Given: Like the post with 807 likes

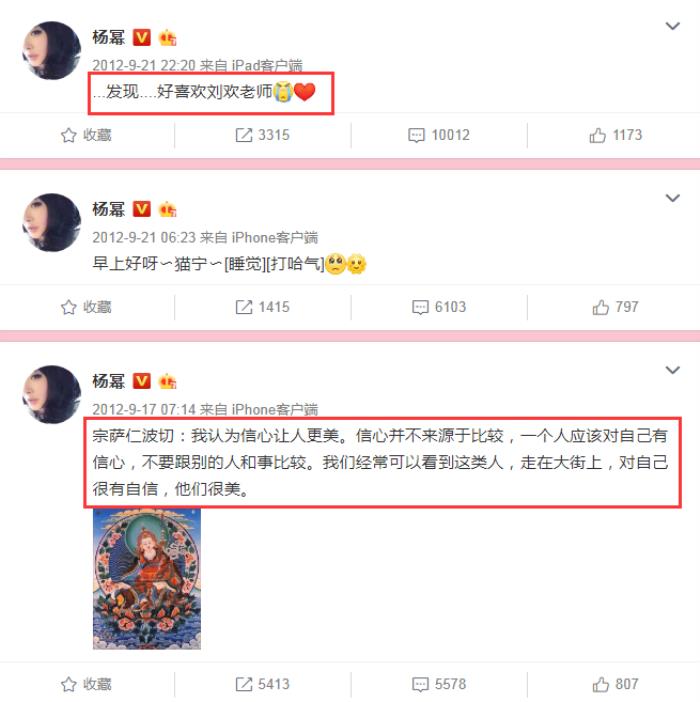Looking at the screenshot, I should tap(615, 684).
